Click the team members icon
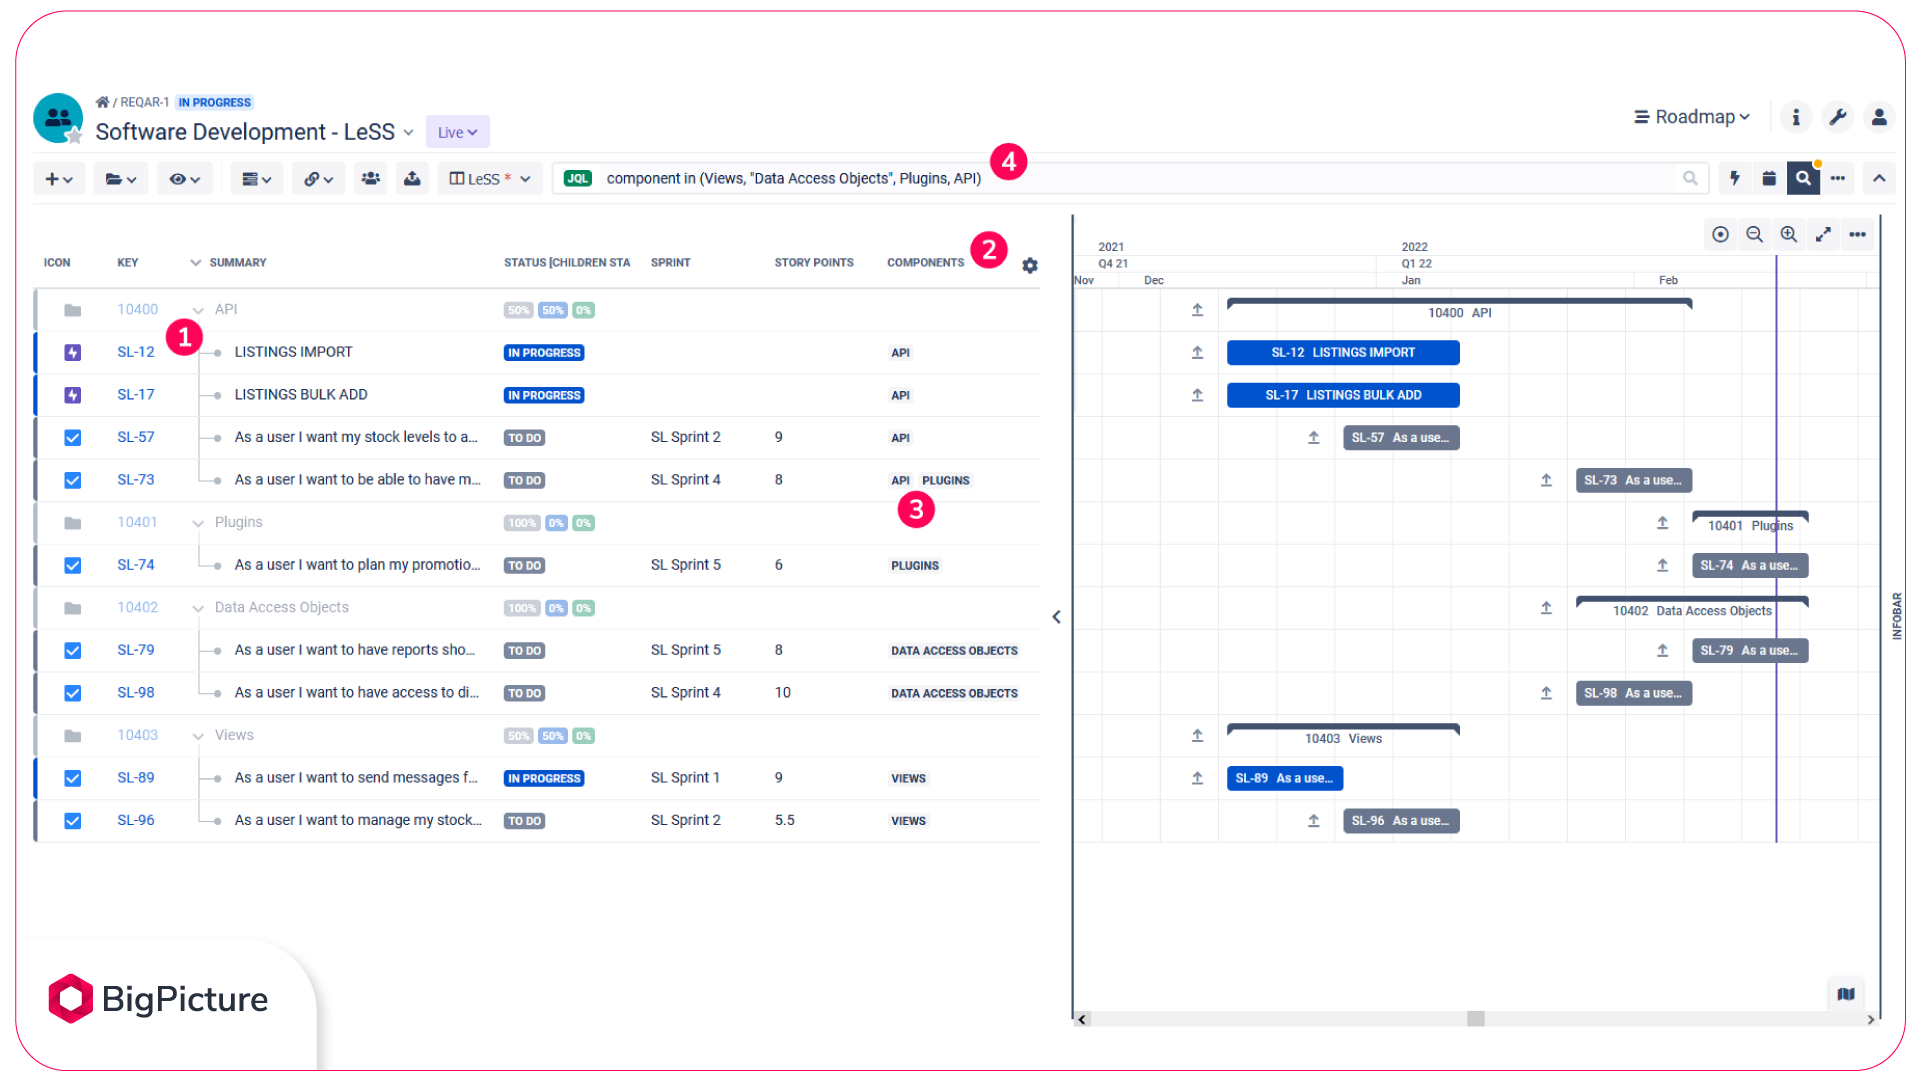 coord(371,179)
